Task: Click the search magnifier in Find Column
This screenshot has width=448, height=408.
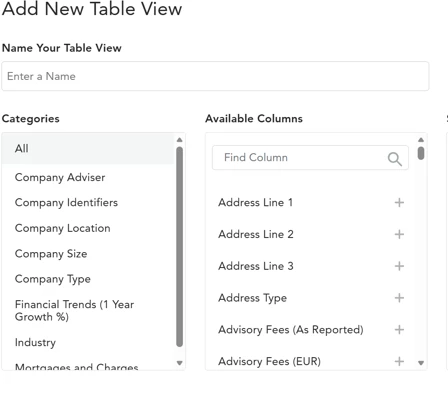Action: [395, 159]
